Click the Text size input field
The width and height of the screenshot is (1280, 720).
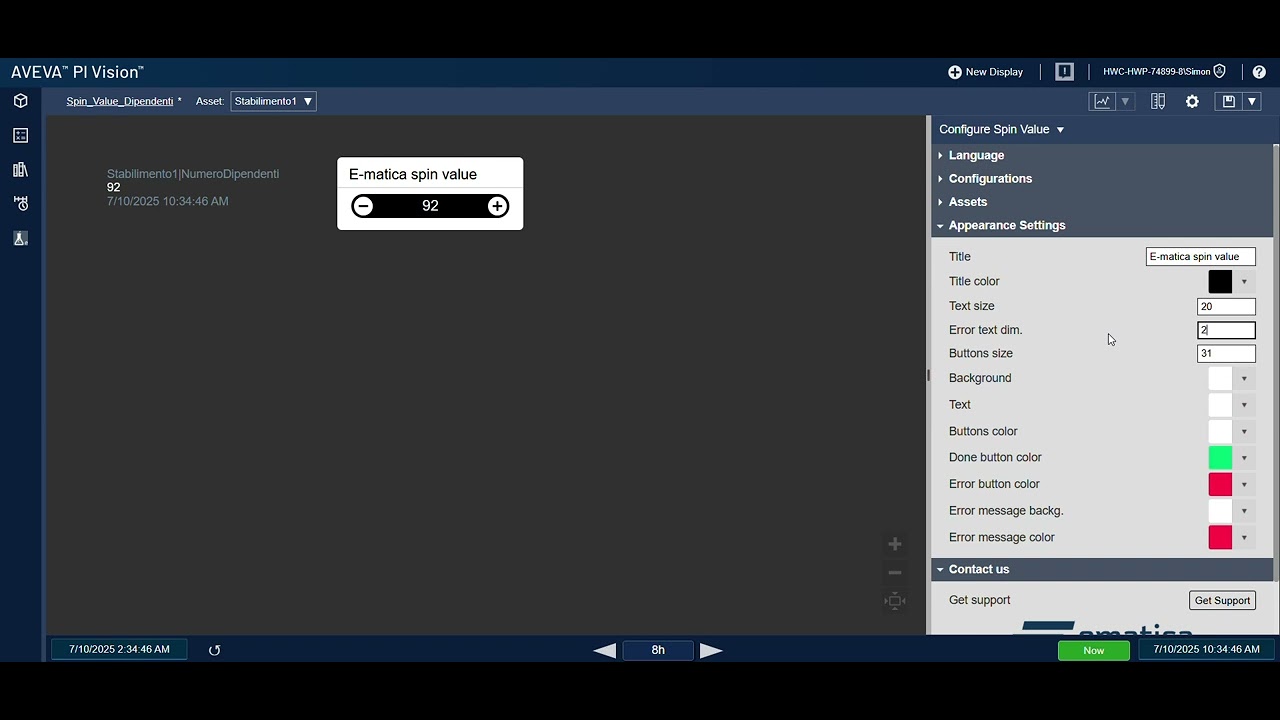1226,306
